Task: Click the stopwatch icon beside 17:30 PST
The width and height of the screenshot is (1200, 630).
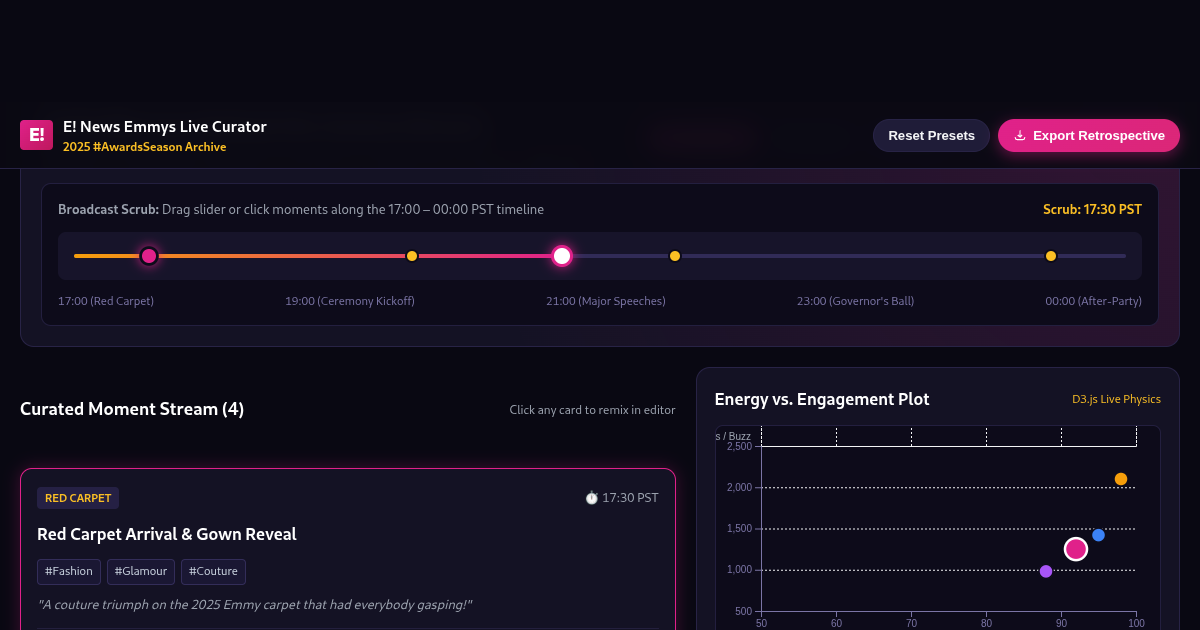Action: point(591,498)
